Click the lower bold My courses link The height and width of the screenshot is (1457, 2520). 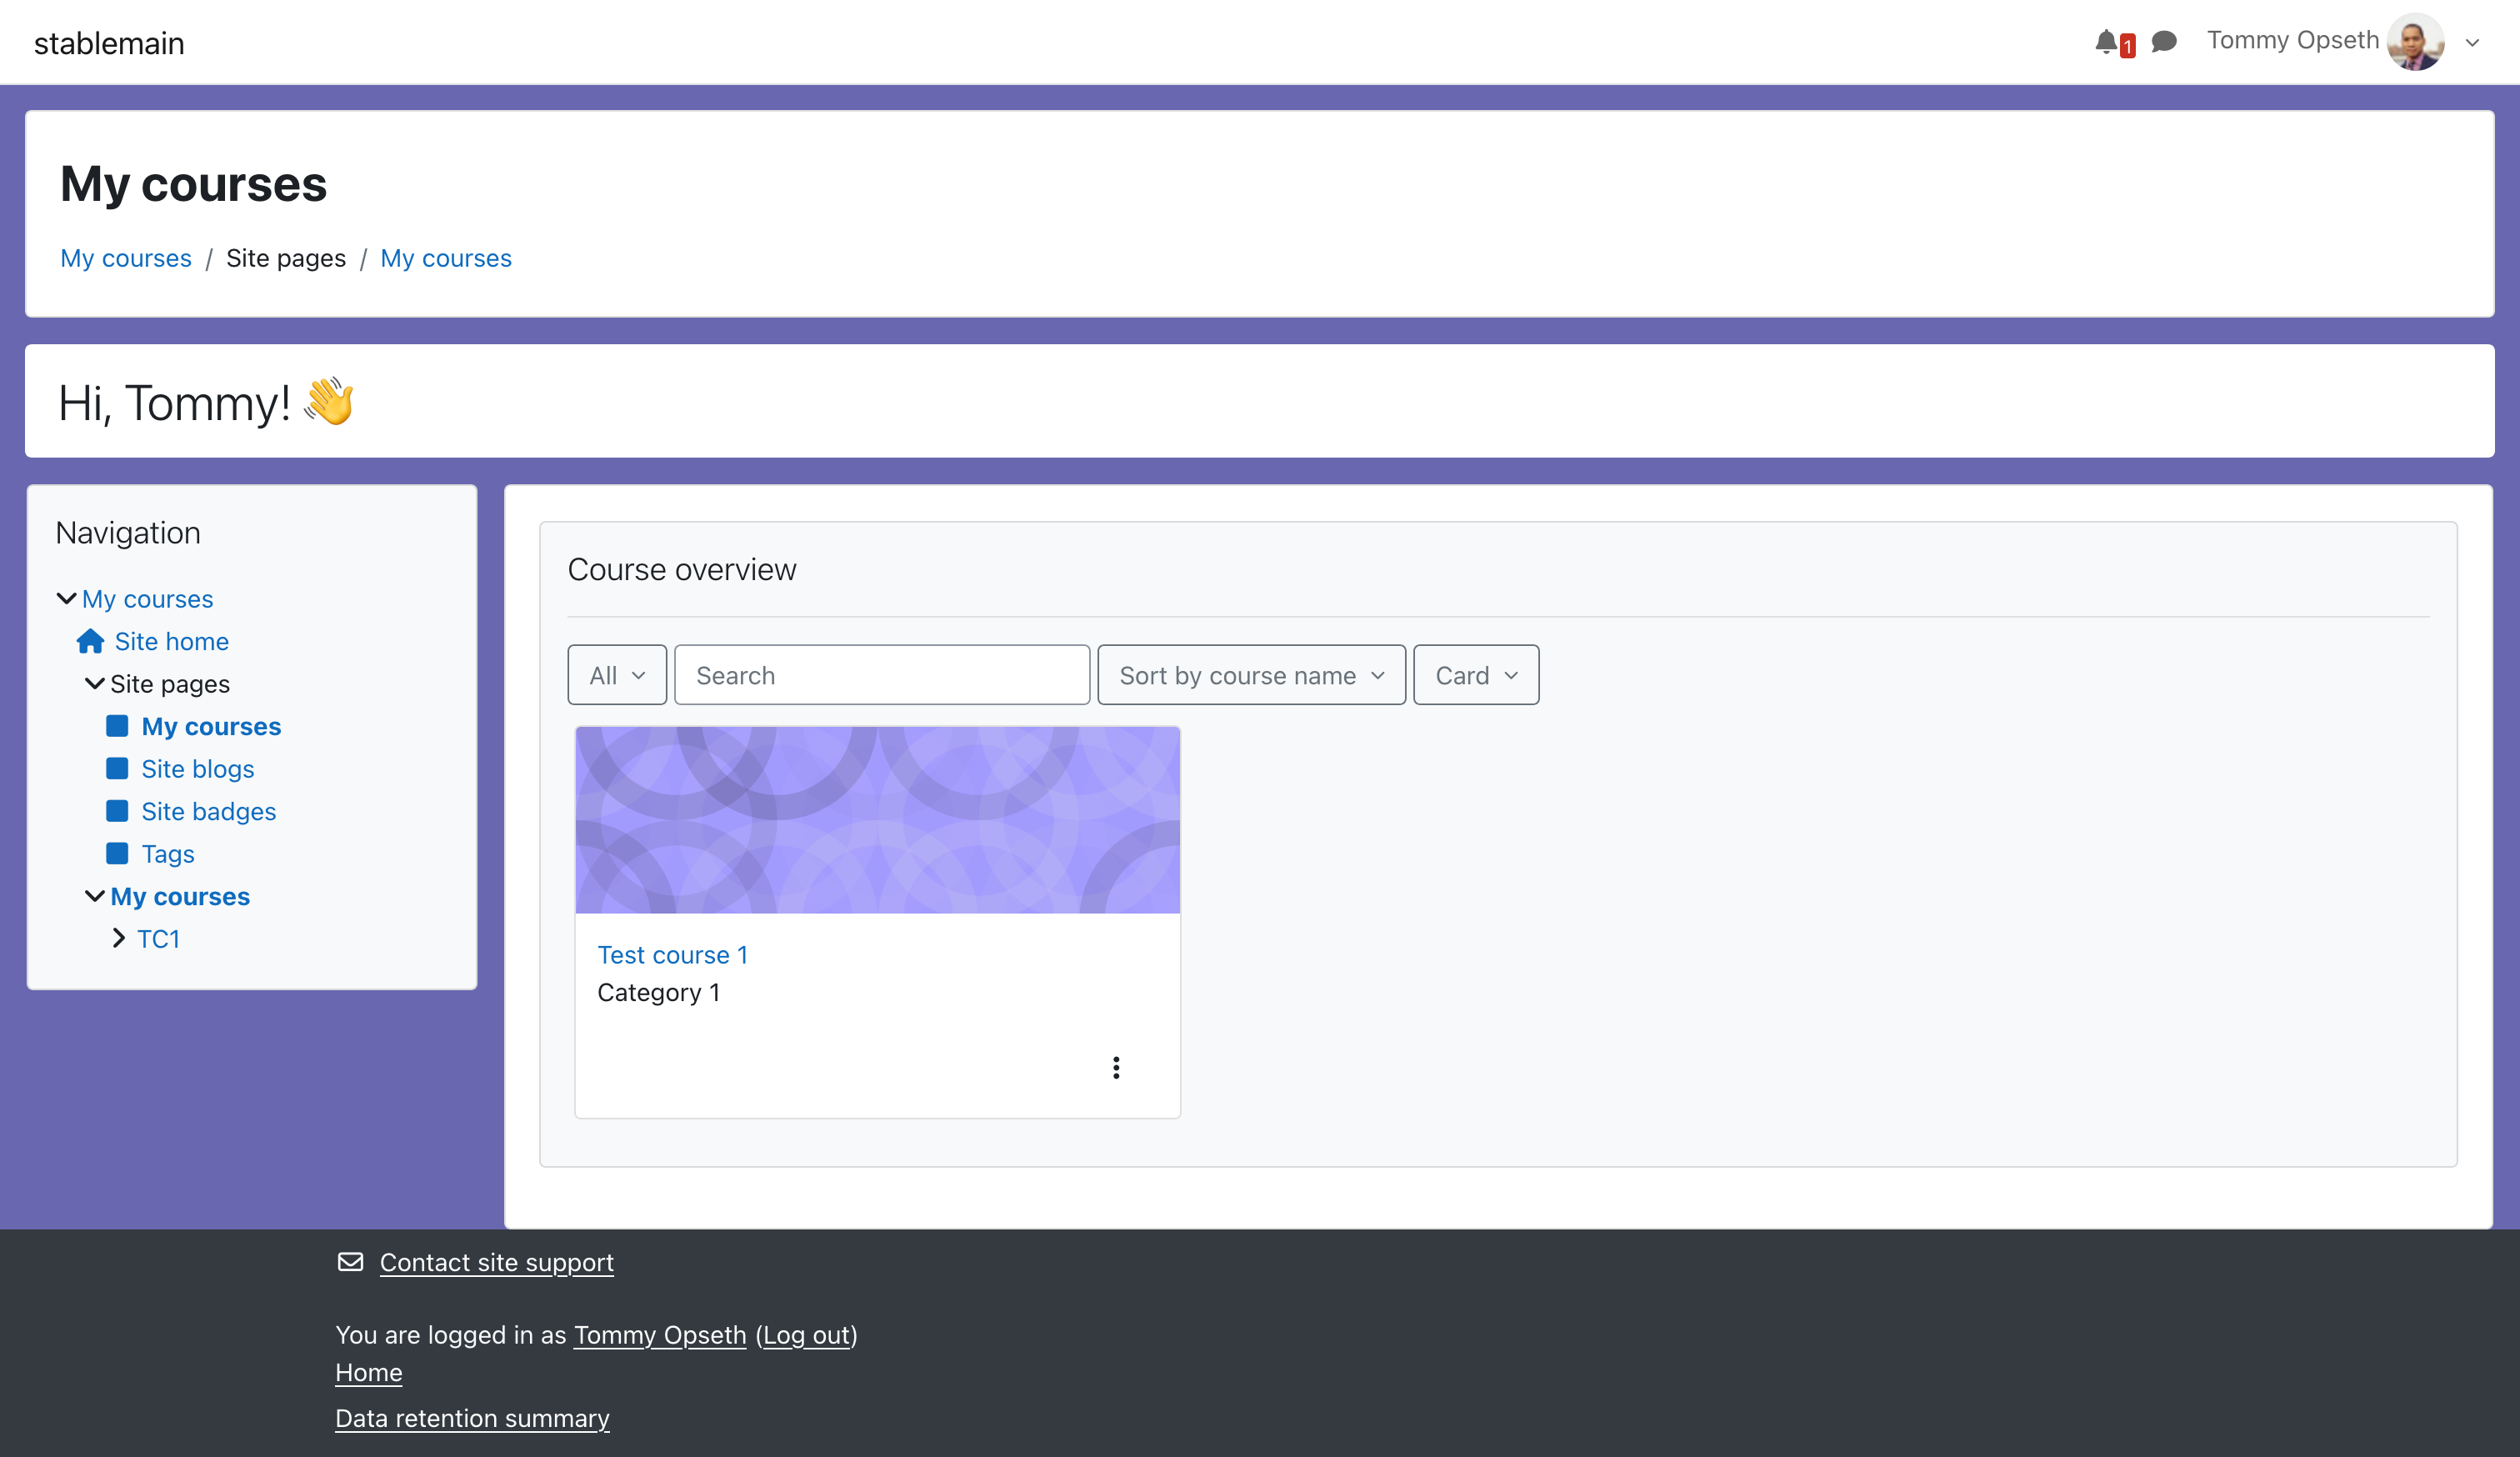tap(180, 896)
